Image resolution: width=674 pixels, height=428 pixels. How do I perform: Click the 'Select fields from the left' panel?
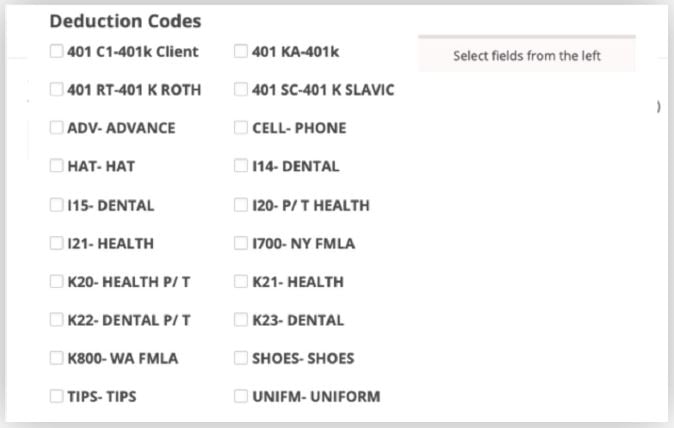526,56
